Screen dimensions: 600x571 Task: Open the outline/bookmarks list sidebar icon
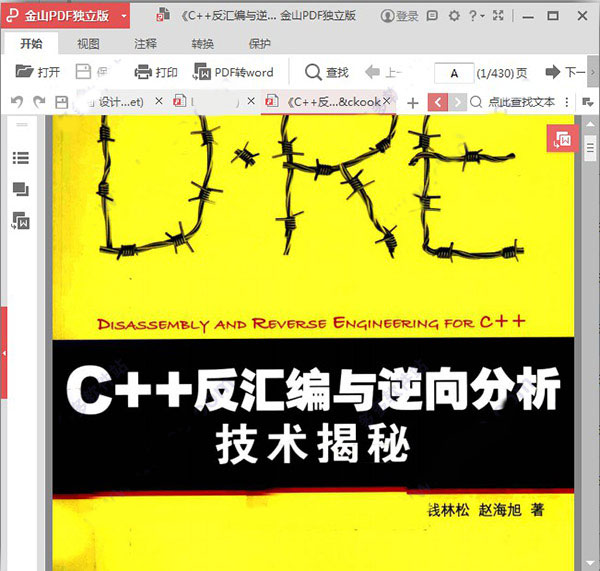click(x=21, y=158)
